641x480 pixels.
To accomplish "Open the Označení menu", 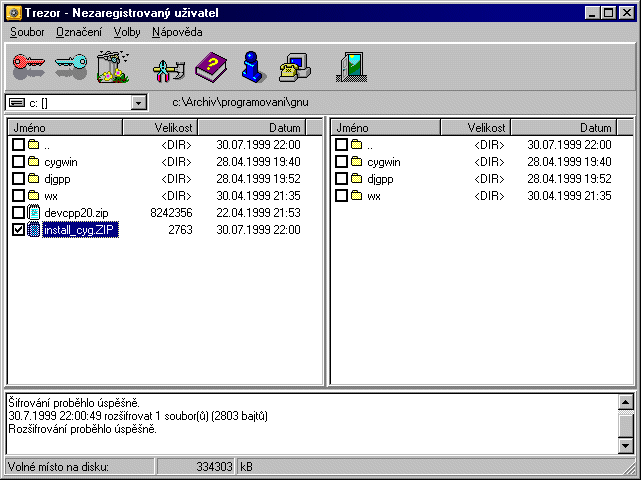I will (x=80, y=32).
